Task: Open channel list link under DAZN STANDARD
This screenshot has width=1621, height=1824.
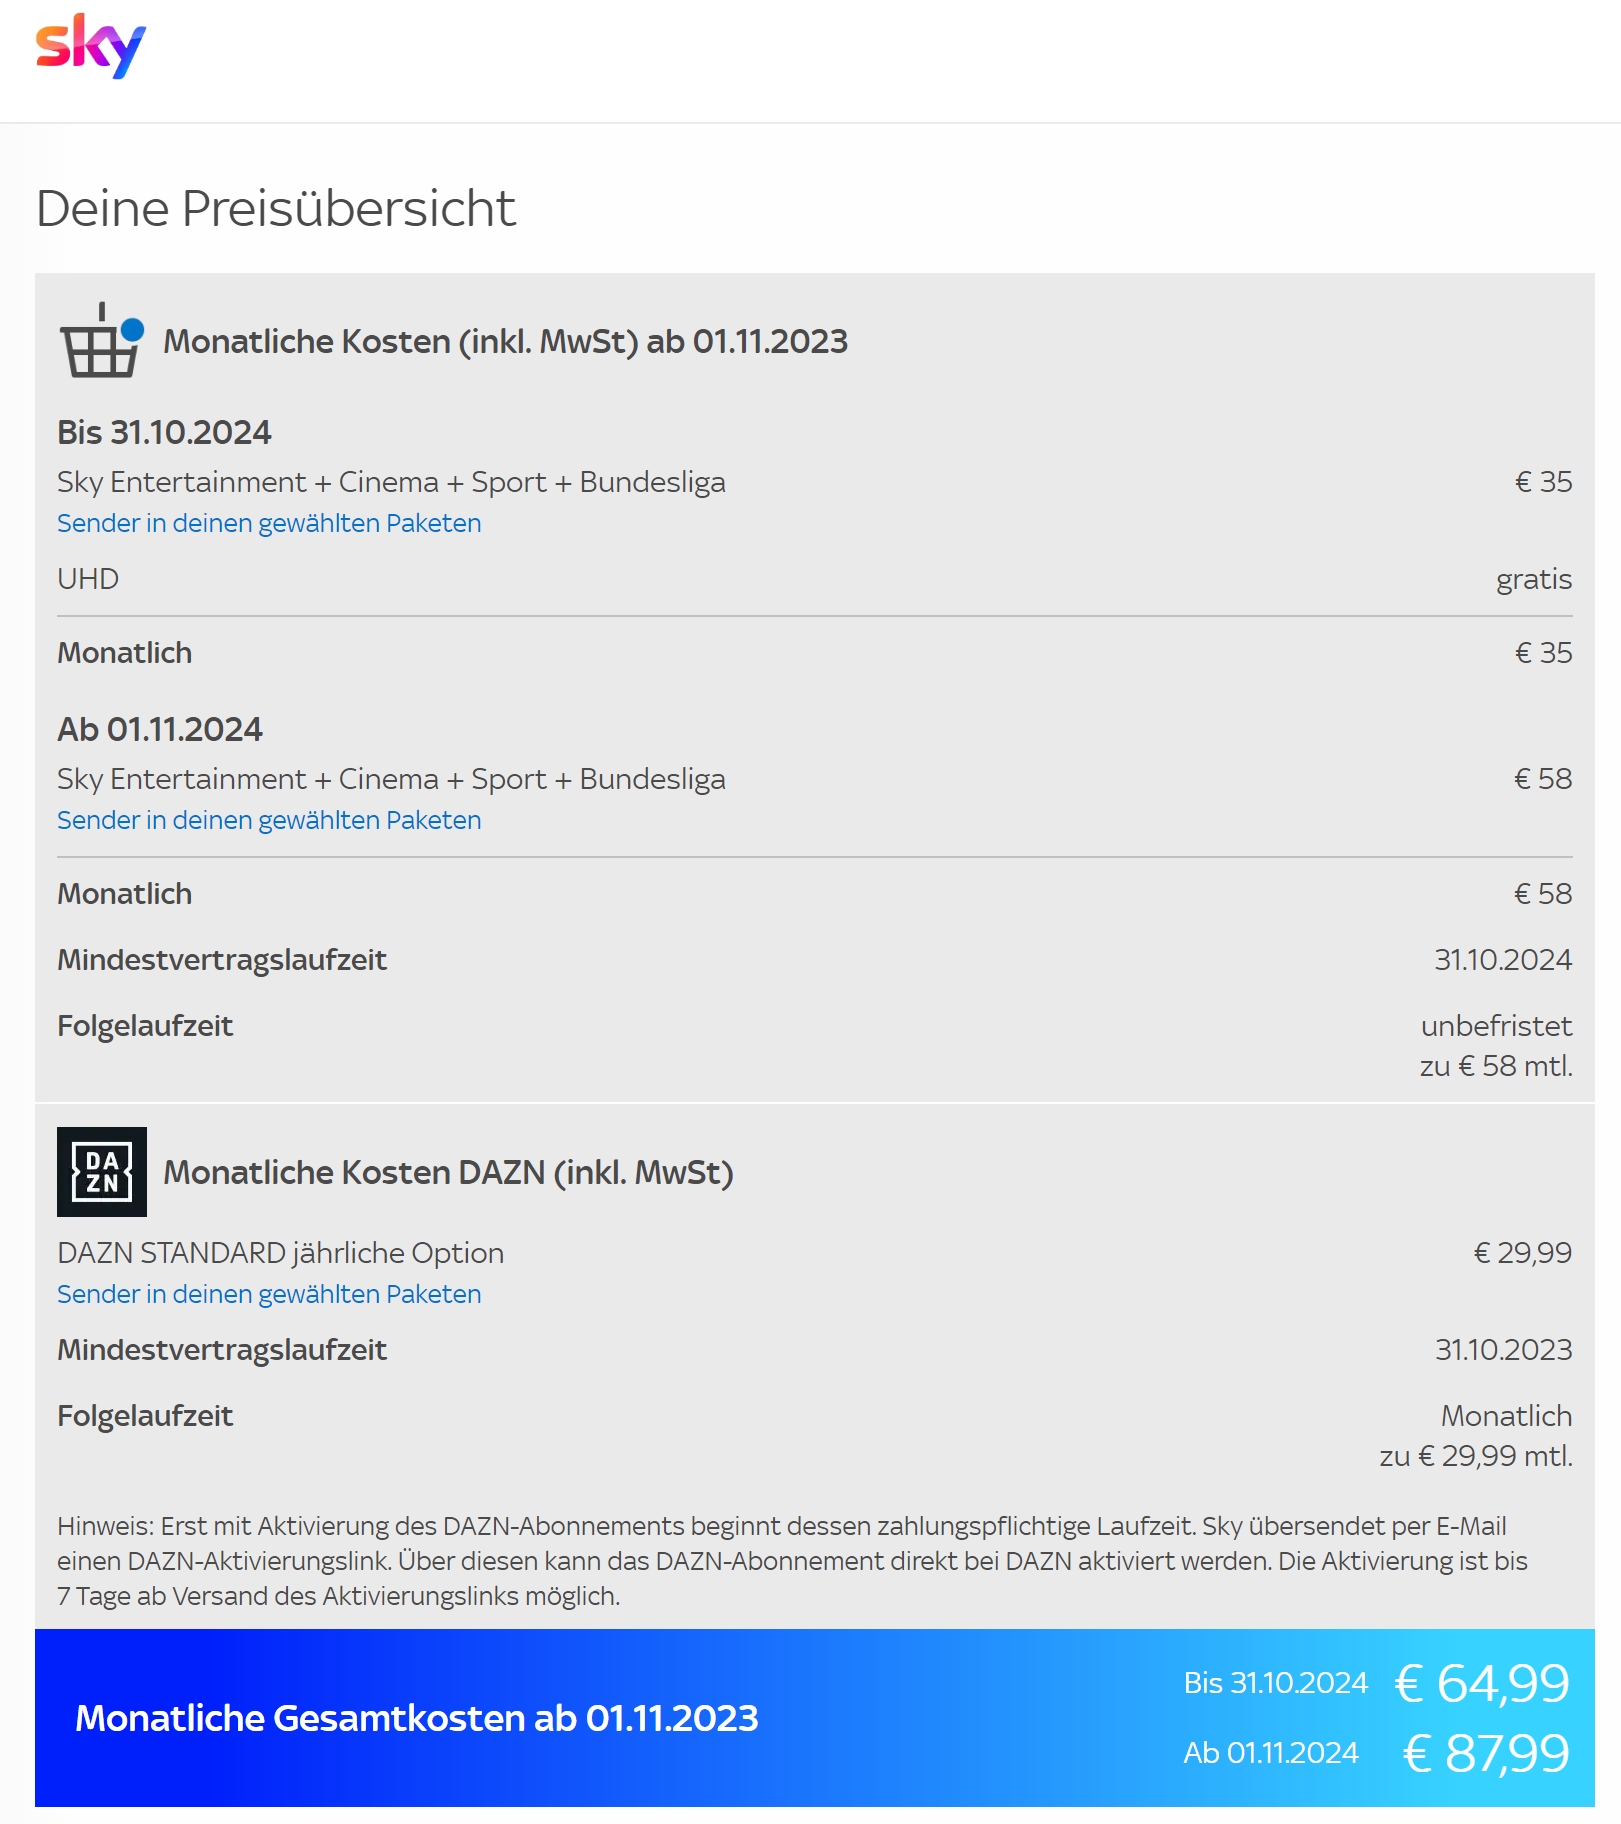Action: pos(269,1294)
